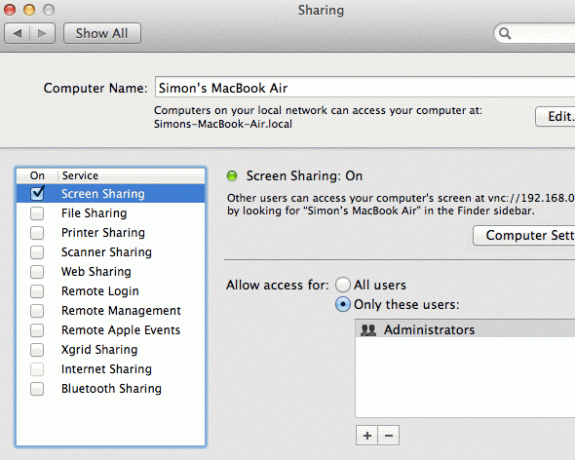This screenshot has height=460, width=575.
Task: Click the green Screen Sharing status indicator
Action: click(232, 176)
